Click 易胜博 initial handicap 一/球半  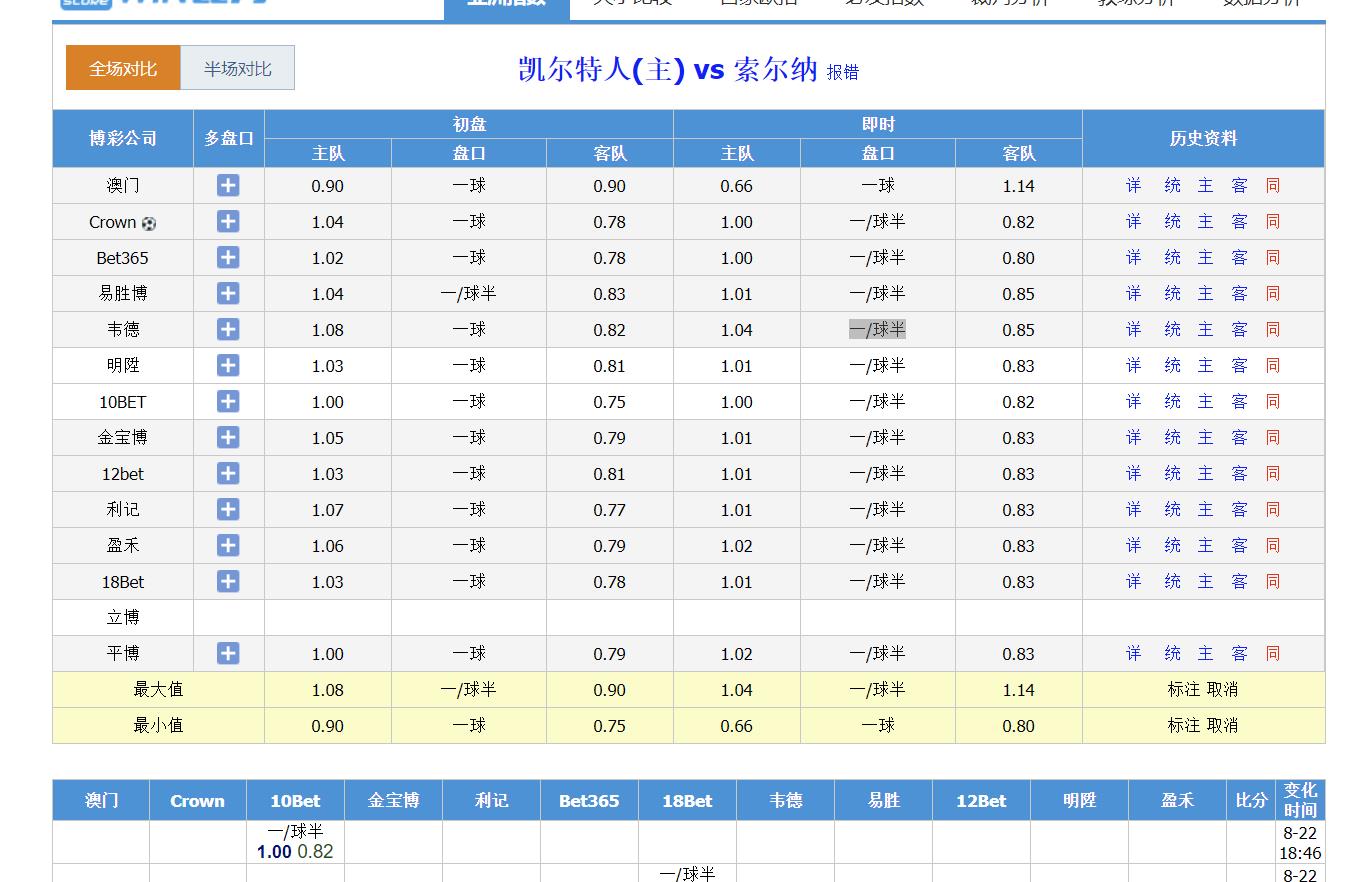[x=468, y=293]
